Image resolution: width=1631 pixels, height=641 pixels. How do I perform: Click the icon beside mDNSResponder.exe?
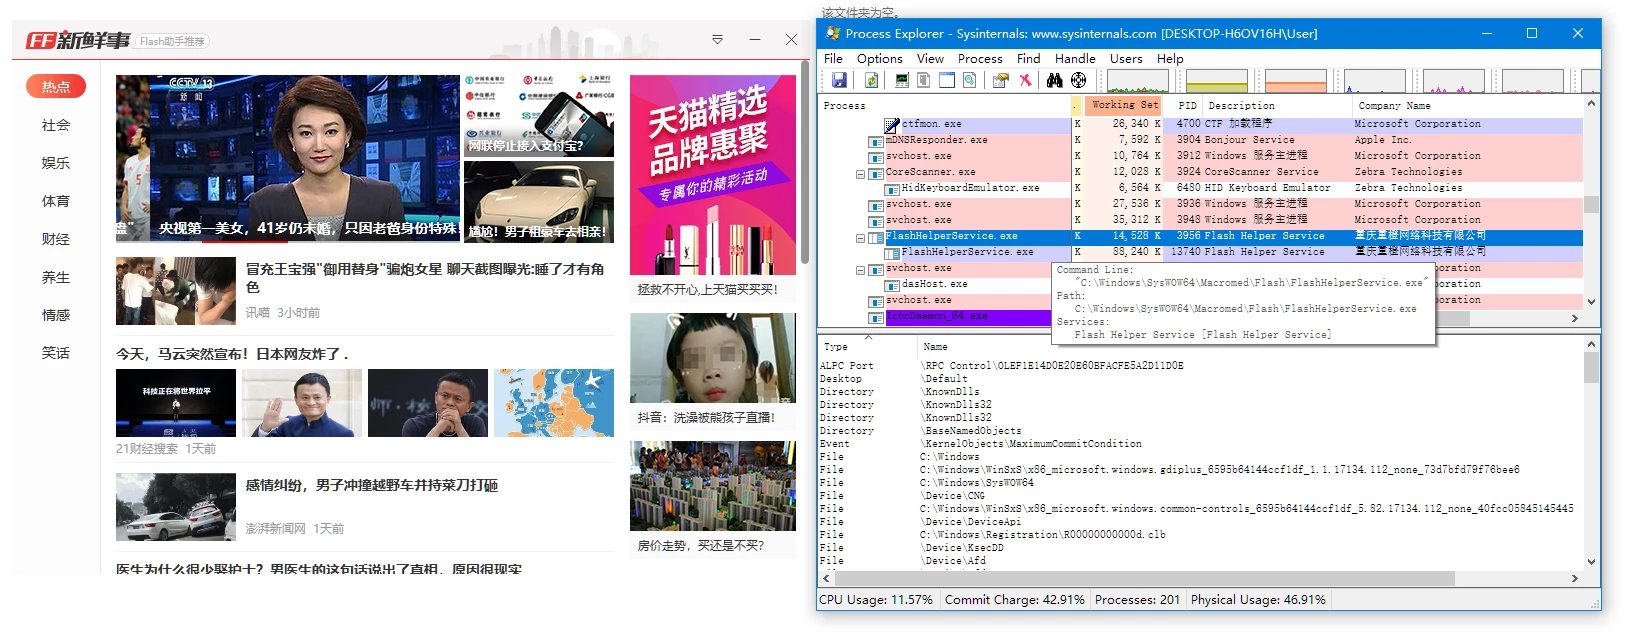[876, 141]
